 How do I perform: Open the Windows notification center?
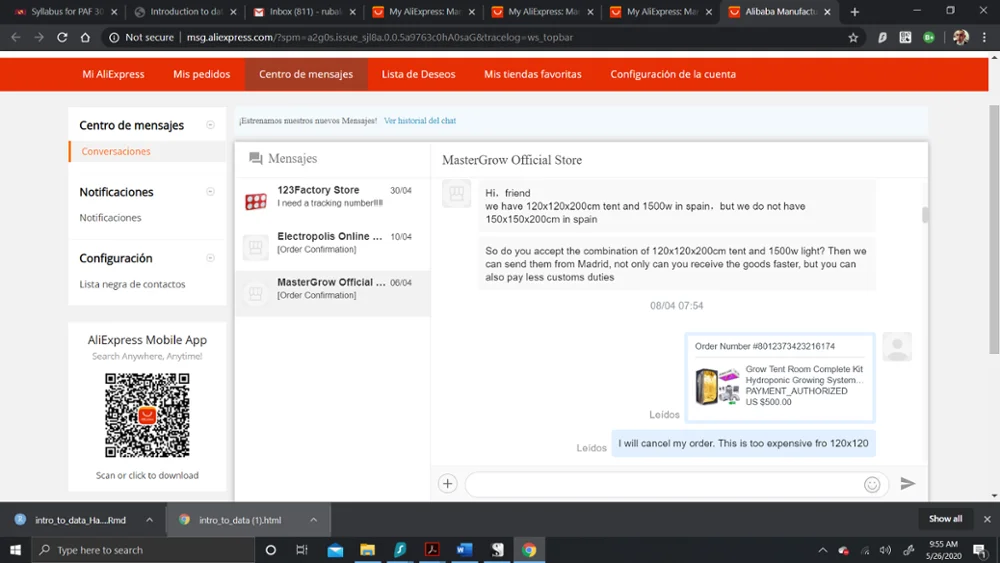[980, 550]
